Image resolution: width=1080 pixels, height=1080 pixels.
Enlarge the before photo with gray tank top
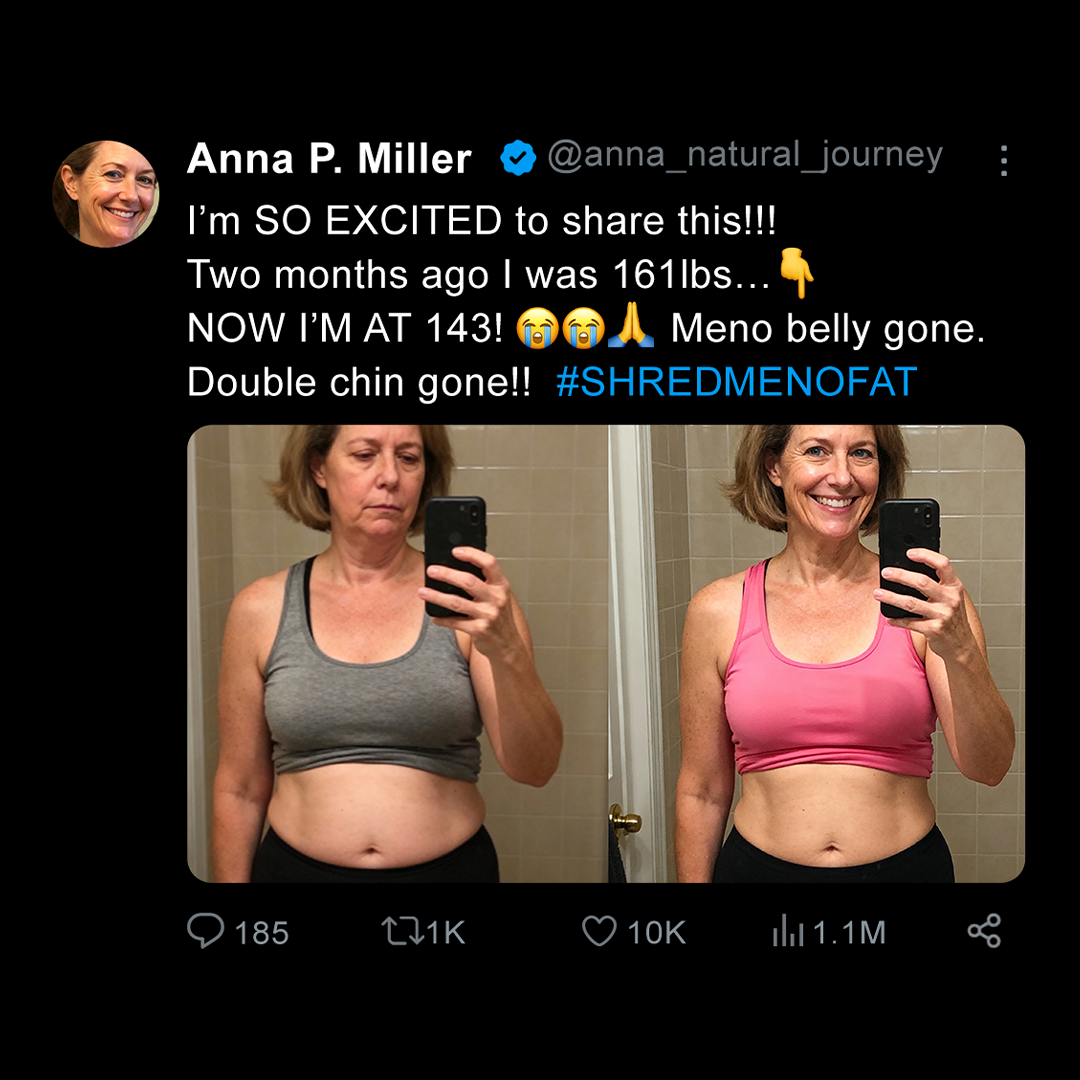coord(397,654)
